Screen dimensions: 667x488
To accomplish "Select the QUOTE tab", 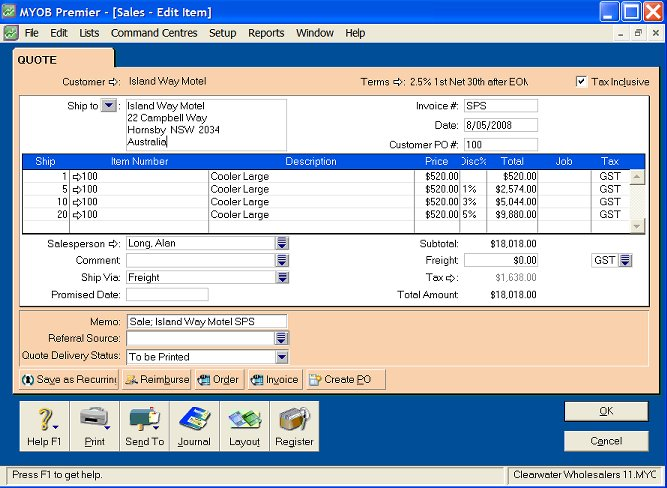I will pos(64,60).
